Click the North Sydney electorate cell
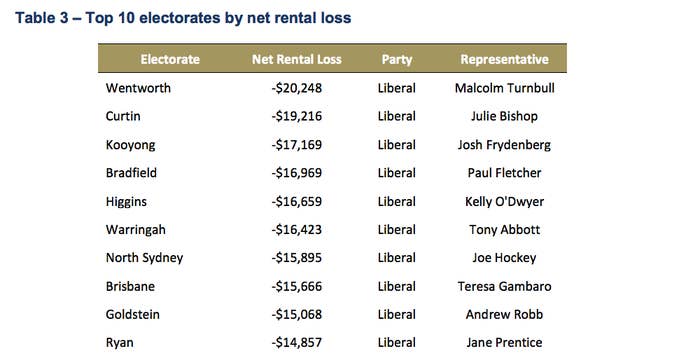This screenshot has width=700, height=363. (144, 258)
